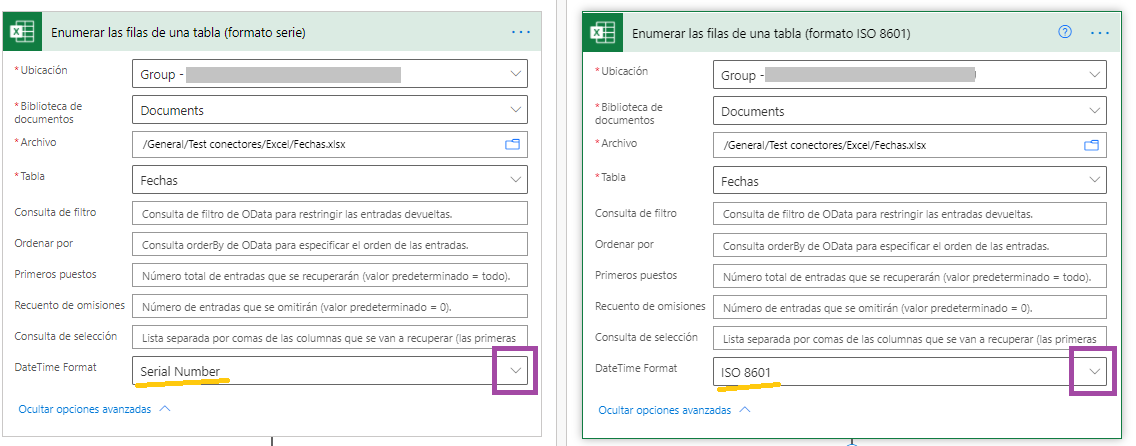Open file picker folder icon in ISO 8601 card

coord(1092,146)
